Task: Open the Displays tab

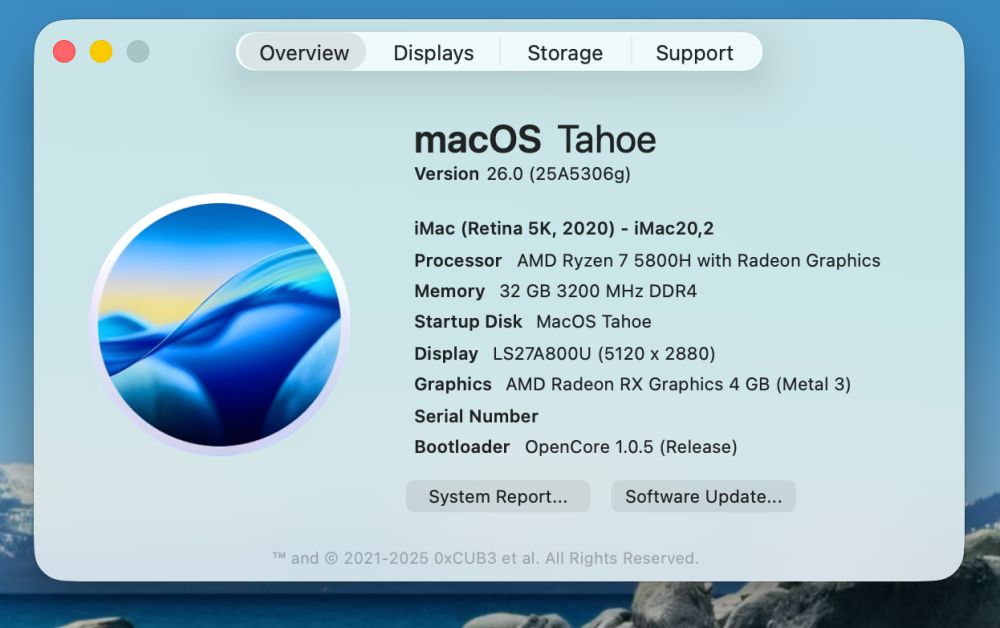Action: [x=434, y=52]
